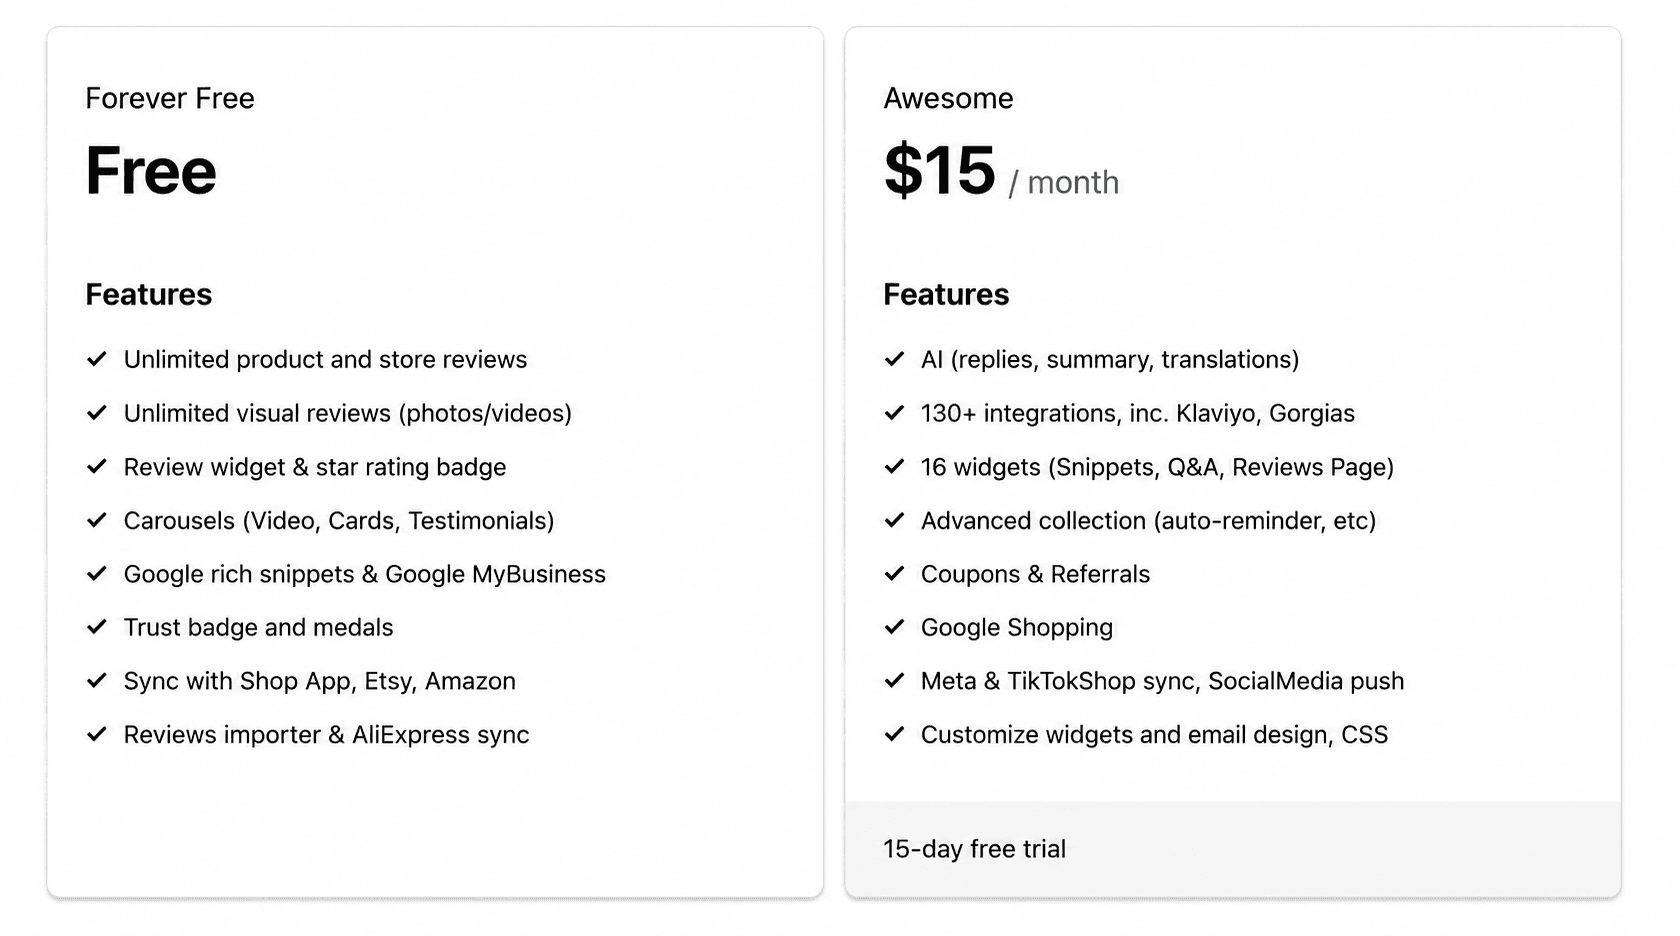
Task: Click checkmark next to Customize widgets and email design
Action: click(x=894, y=734)
